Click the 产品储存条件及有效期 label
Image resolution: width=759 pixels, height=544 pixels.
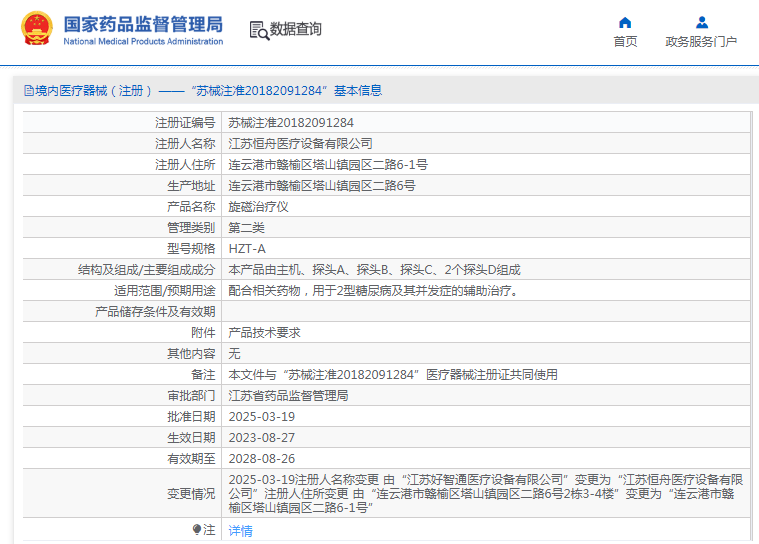(155, 312)
